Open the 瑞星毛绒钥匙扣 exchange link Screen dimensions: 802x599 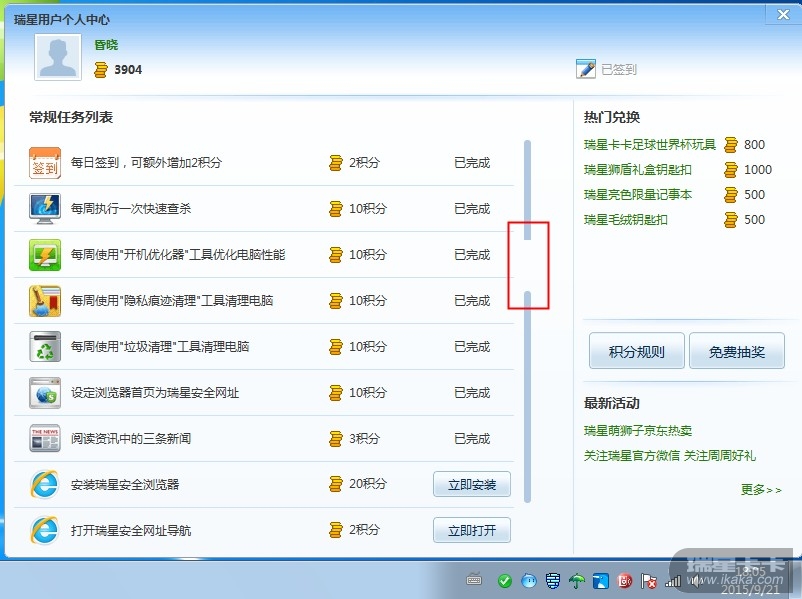coord(626,220)
